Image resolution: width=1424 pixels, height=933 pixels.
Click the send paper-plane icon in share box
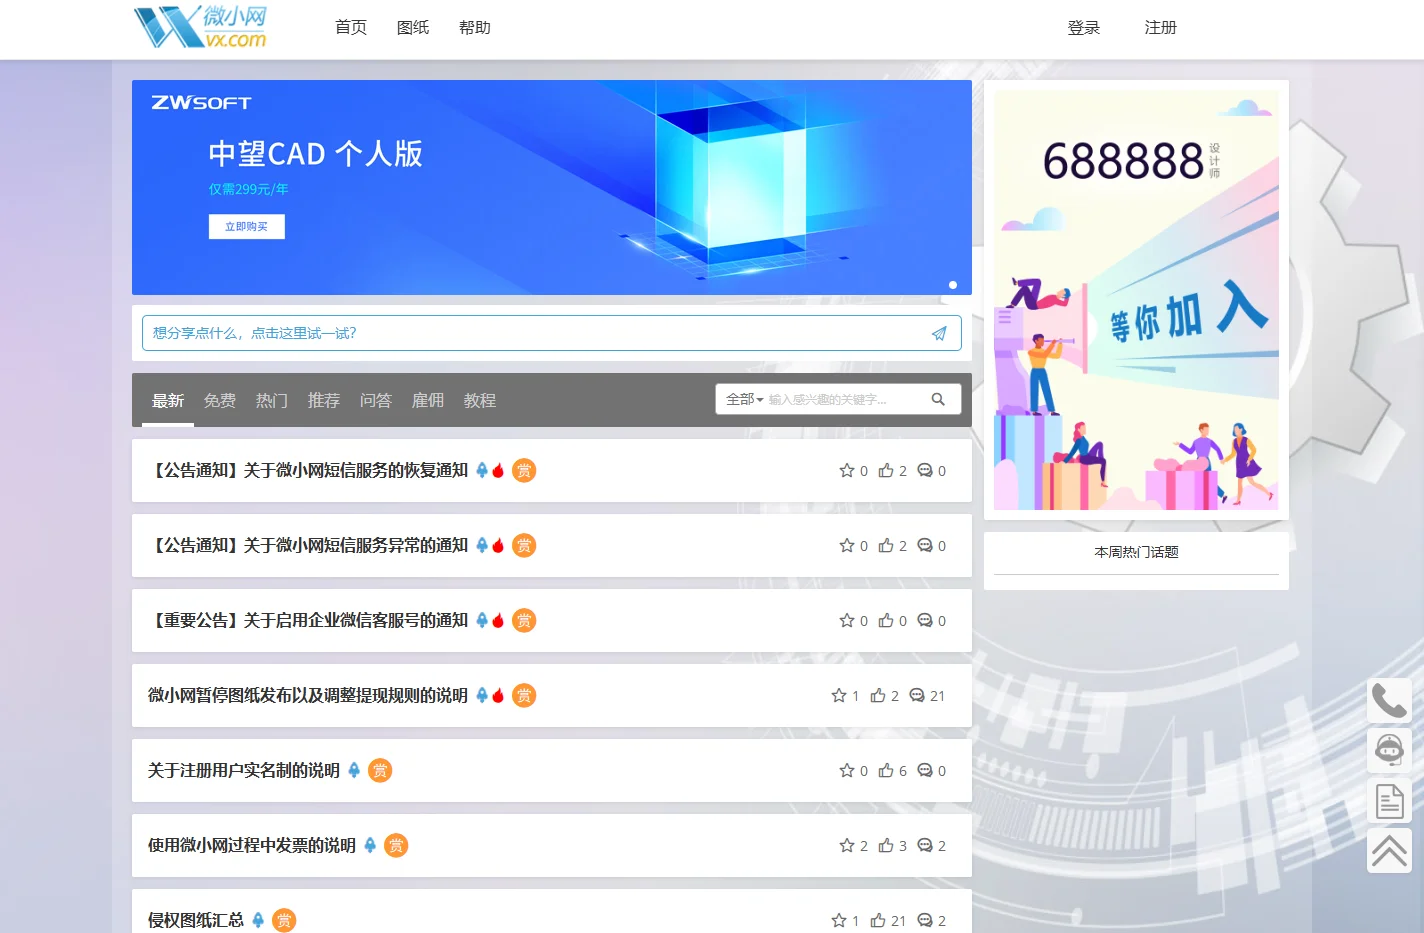click(939, 334)
